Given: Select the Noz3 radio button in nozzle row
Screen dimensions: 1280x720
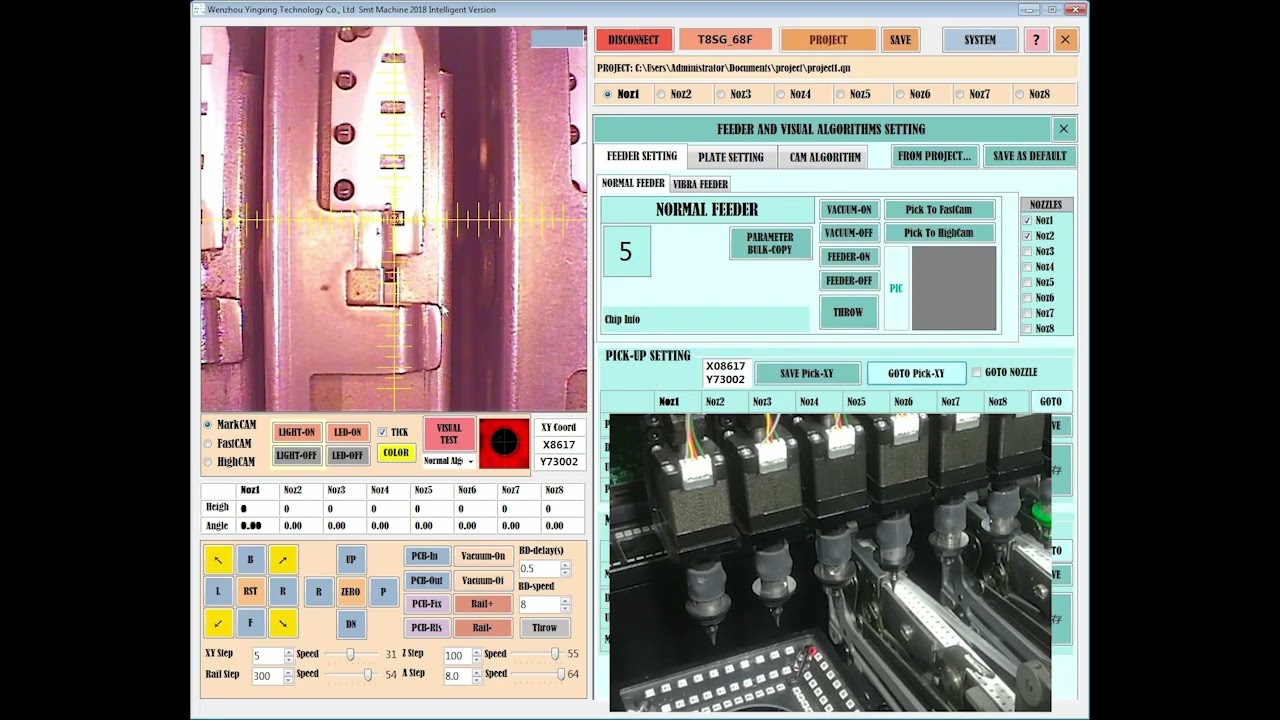Looking at the screenshot, I should coord(721,94).
